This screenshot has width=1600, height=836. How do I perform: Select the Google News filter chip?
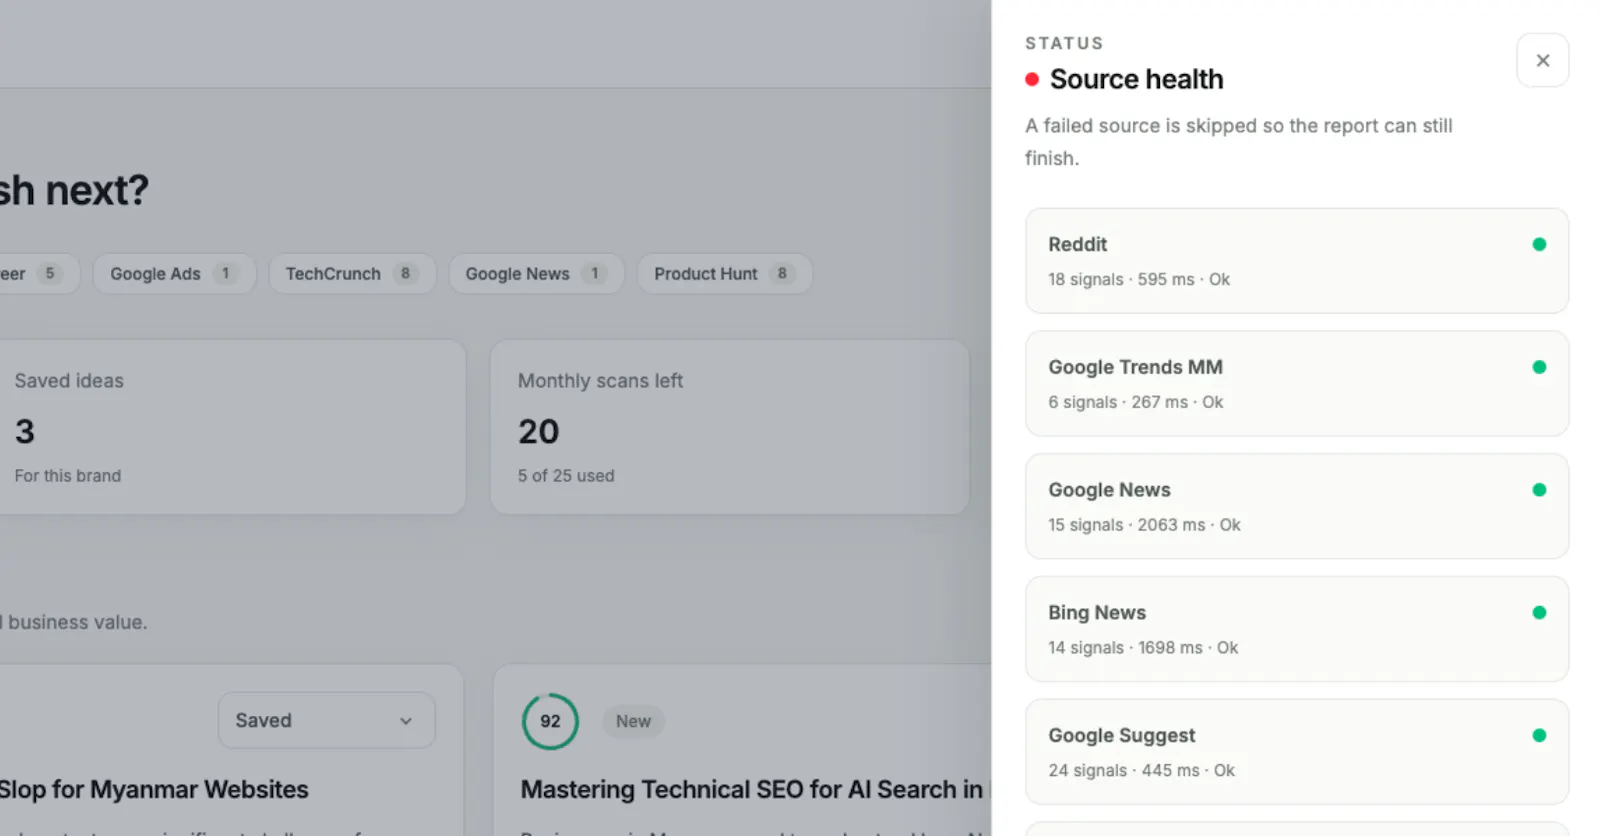(x=536, y=274)
